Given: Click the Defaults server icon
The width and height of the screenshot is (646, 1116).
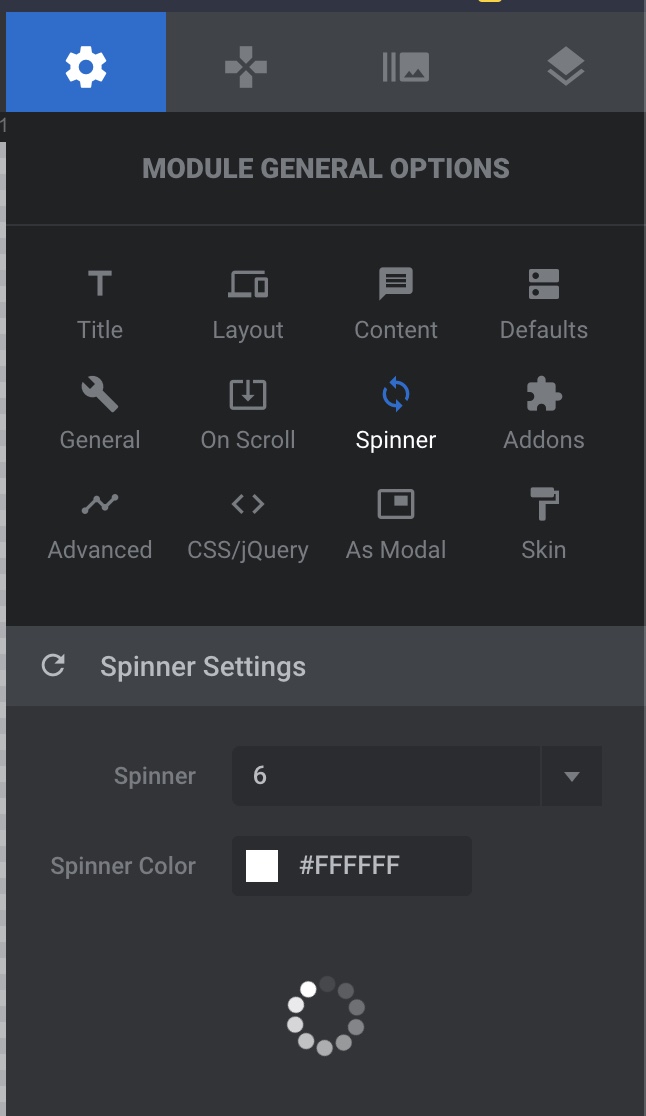Looking at the screenshot, I should [x=544, y=285].
